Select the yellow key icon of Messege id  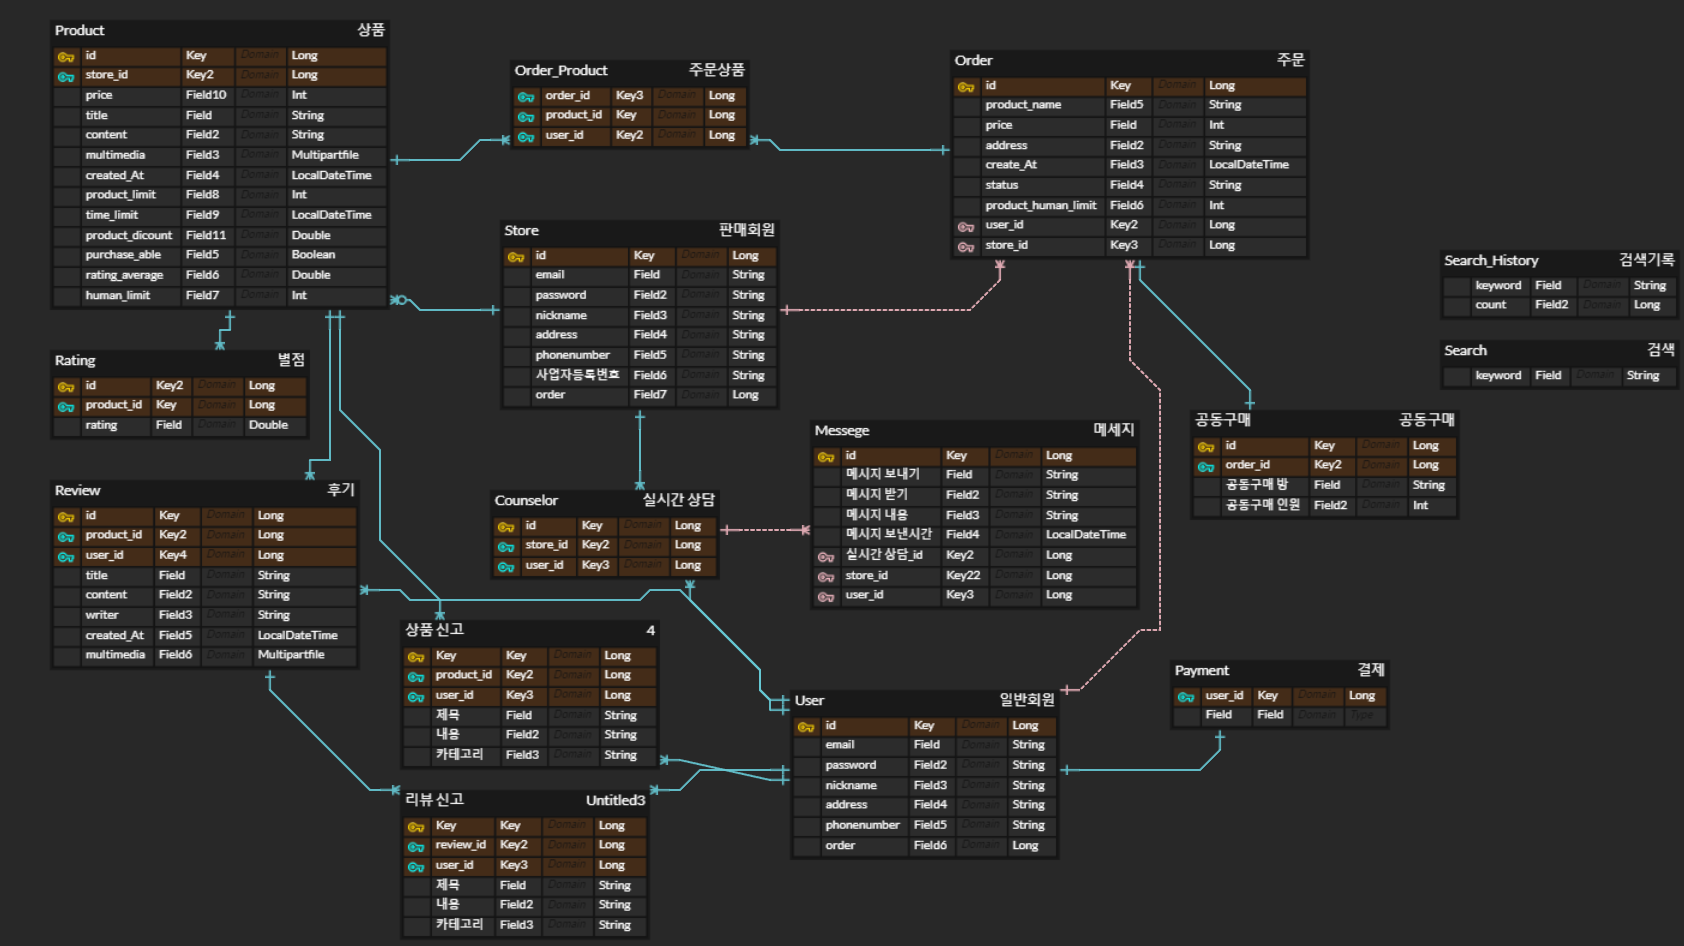826,457
